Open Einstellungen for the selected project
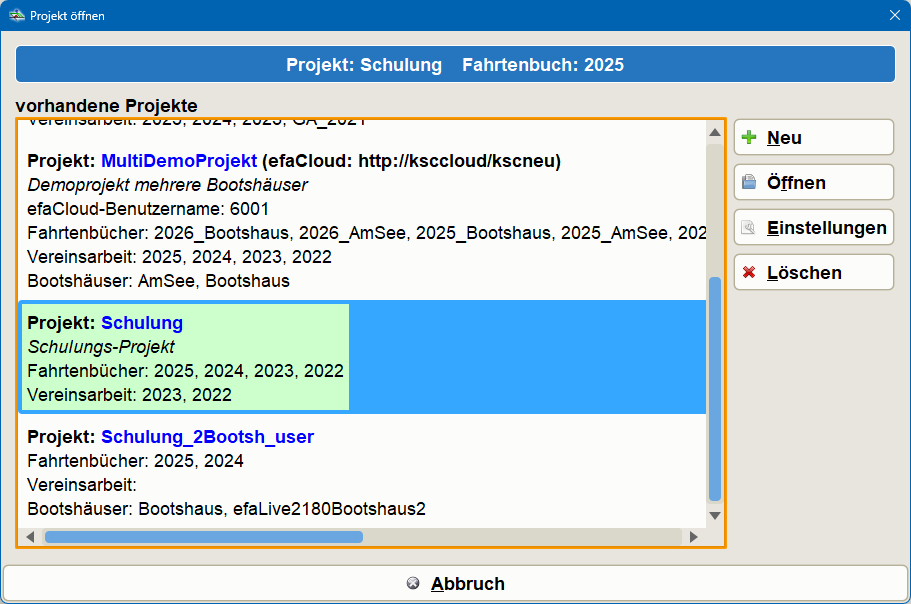The image size is (911, 604). tap(813, 227)
